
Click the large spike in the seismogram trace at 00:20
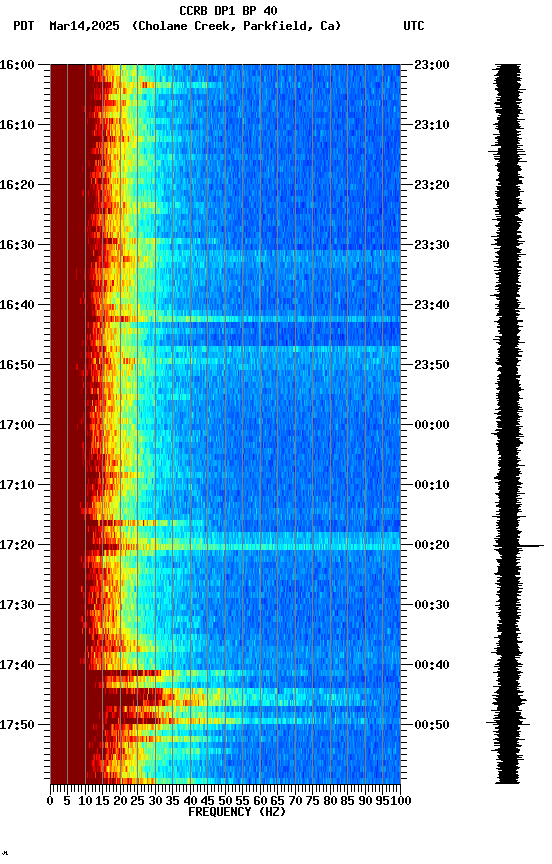pos(532,546)
